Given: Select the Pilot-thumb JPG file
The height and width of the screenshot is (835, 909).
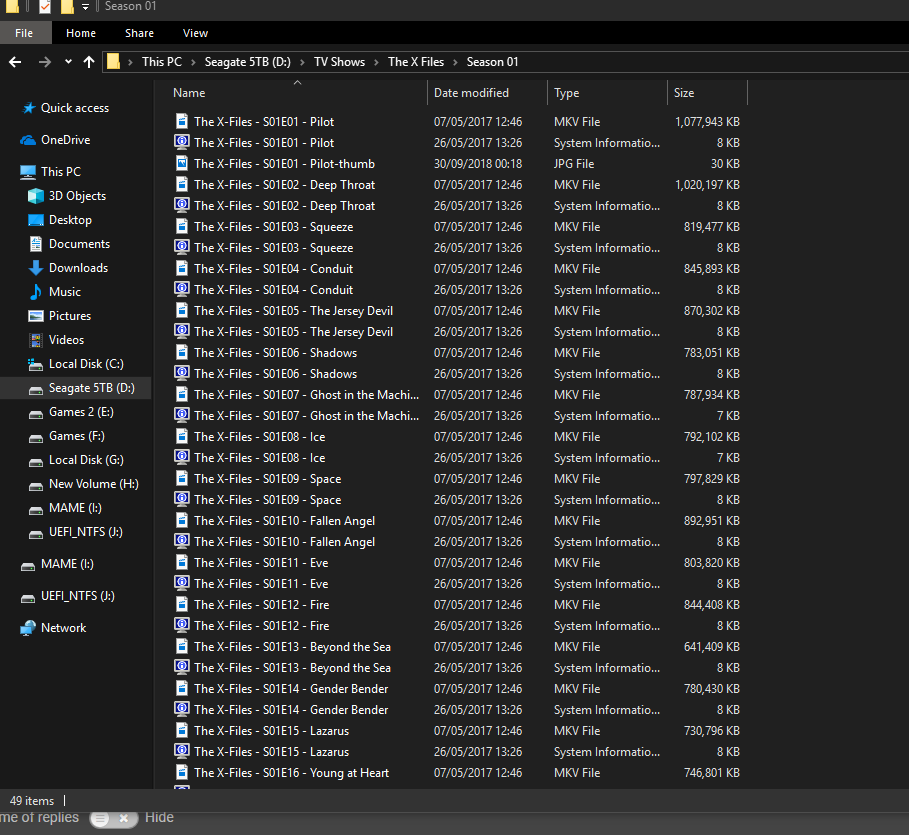Looking at the screenshot, I should point(264,164).
